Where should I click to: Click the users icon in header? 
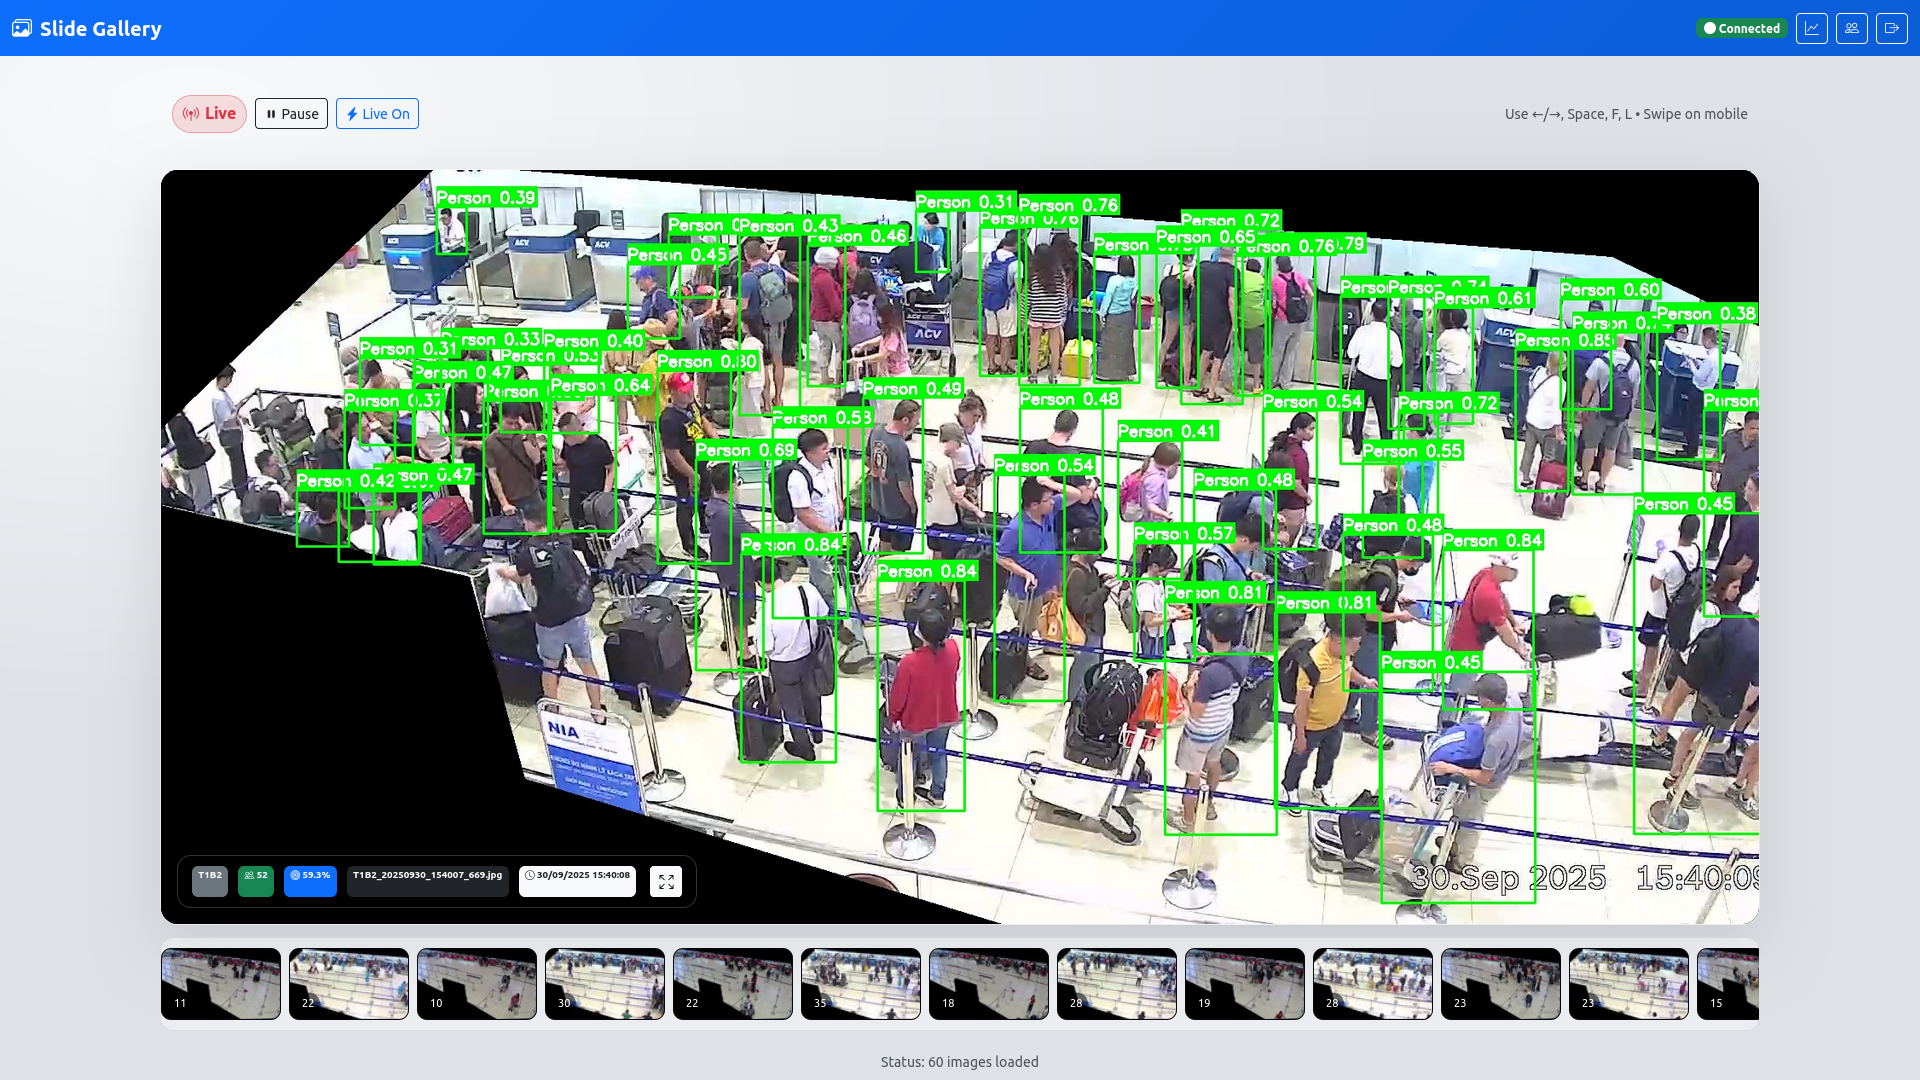[1851, 28]
